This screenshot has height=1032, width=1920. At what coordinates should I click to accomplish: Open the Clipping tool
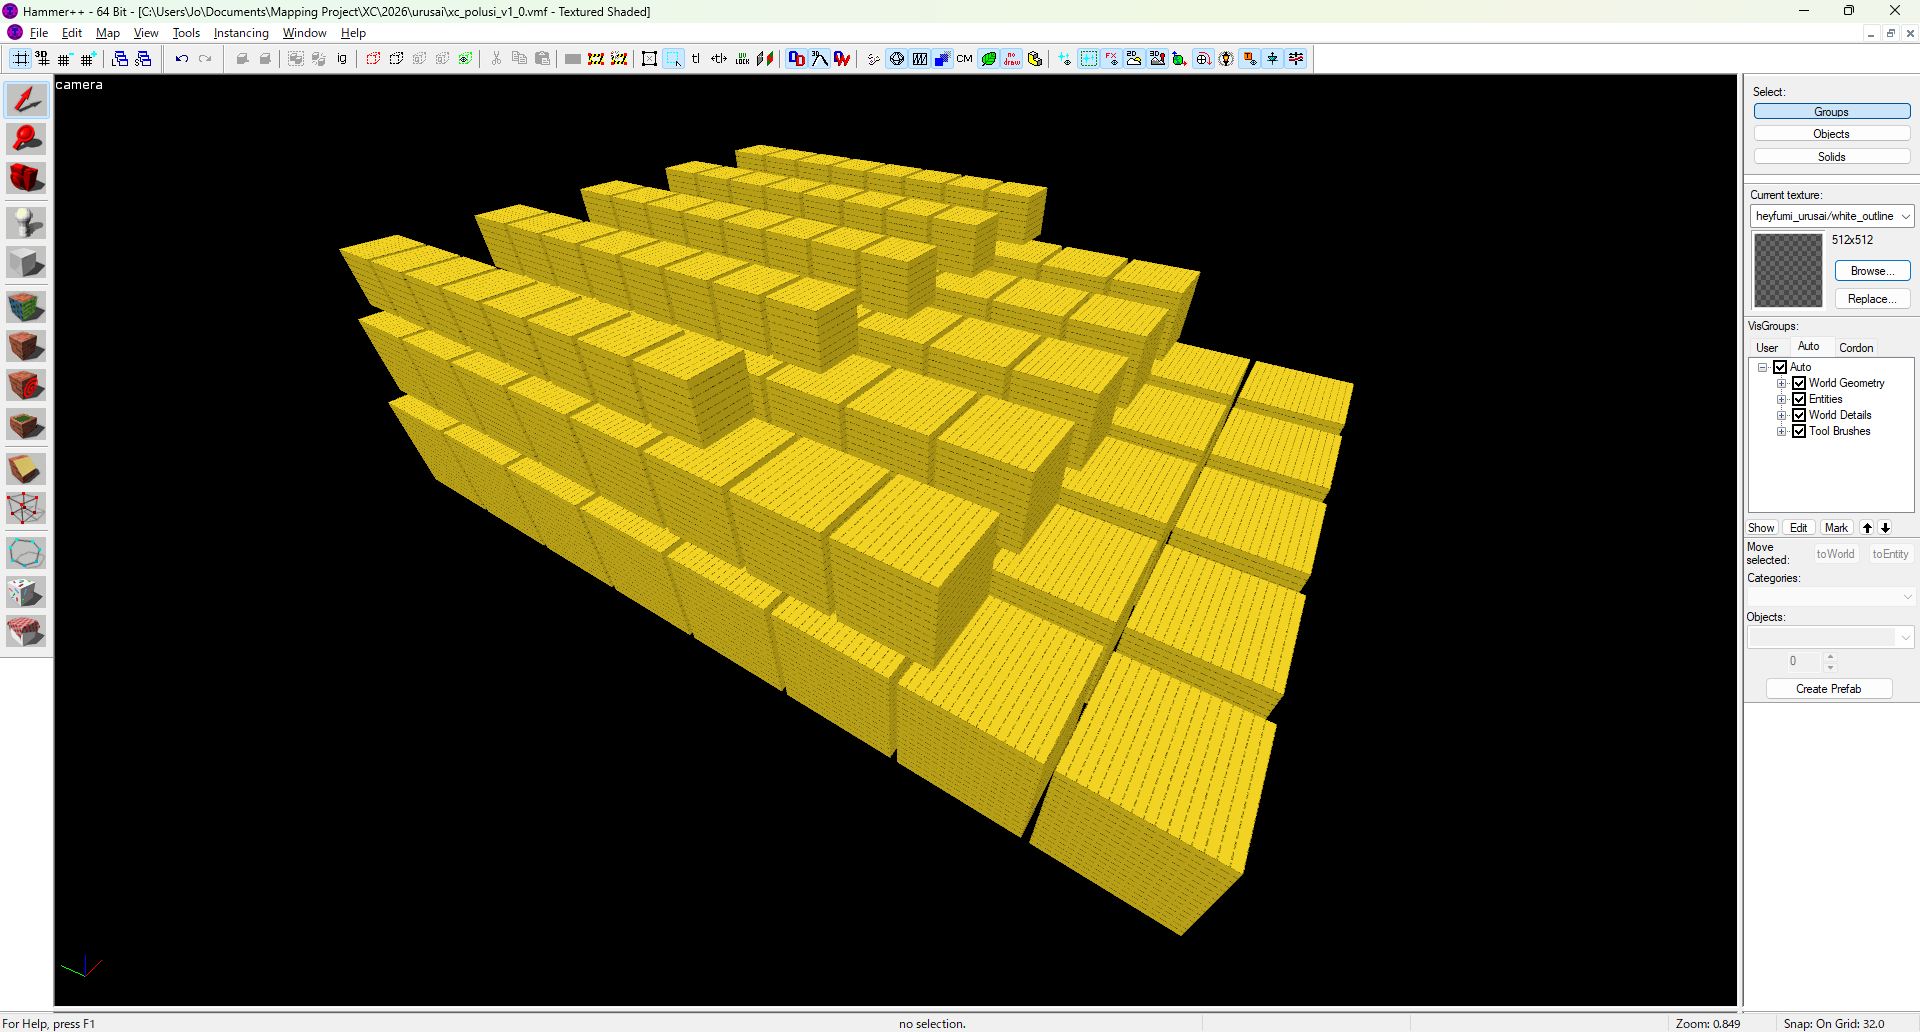tap(26, 469)
